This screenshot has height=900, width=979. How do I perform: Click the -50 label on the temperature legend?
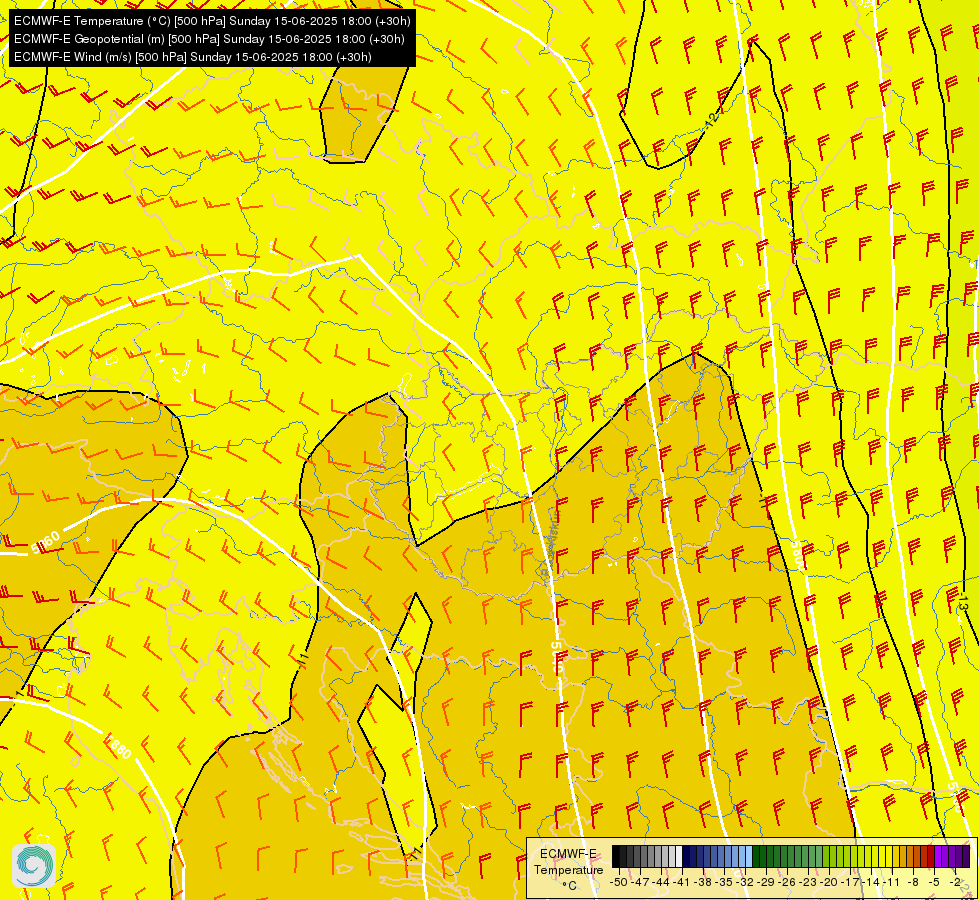coord(619,882)
